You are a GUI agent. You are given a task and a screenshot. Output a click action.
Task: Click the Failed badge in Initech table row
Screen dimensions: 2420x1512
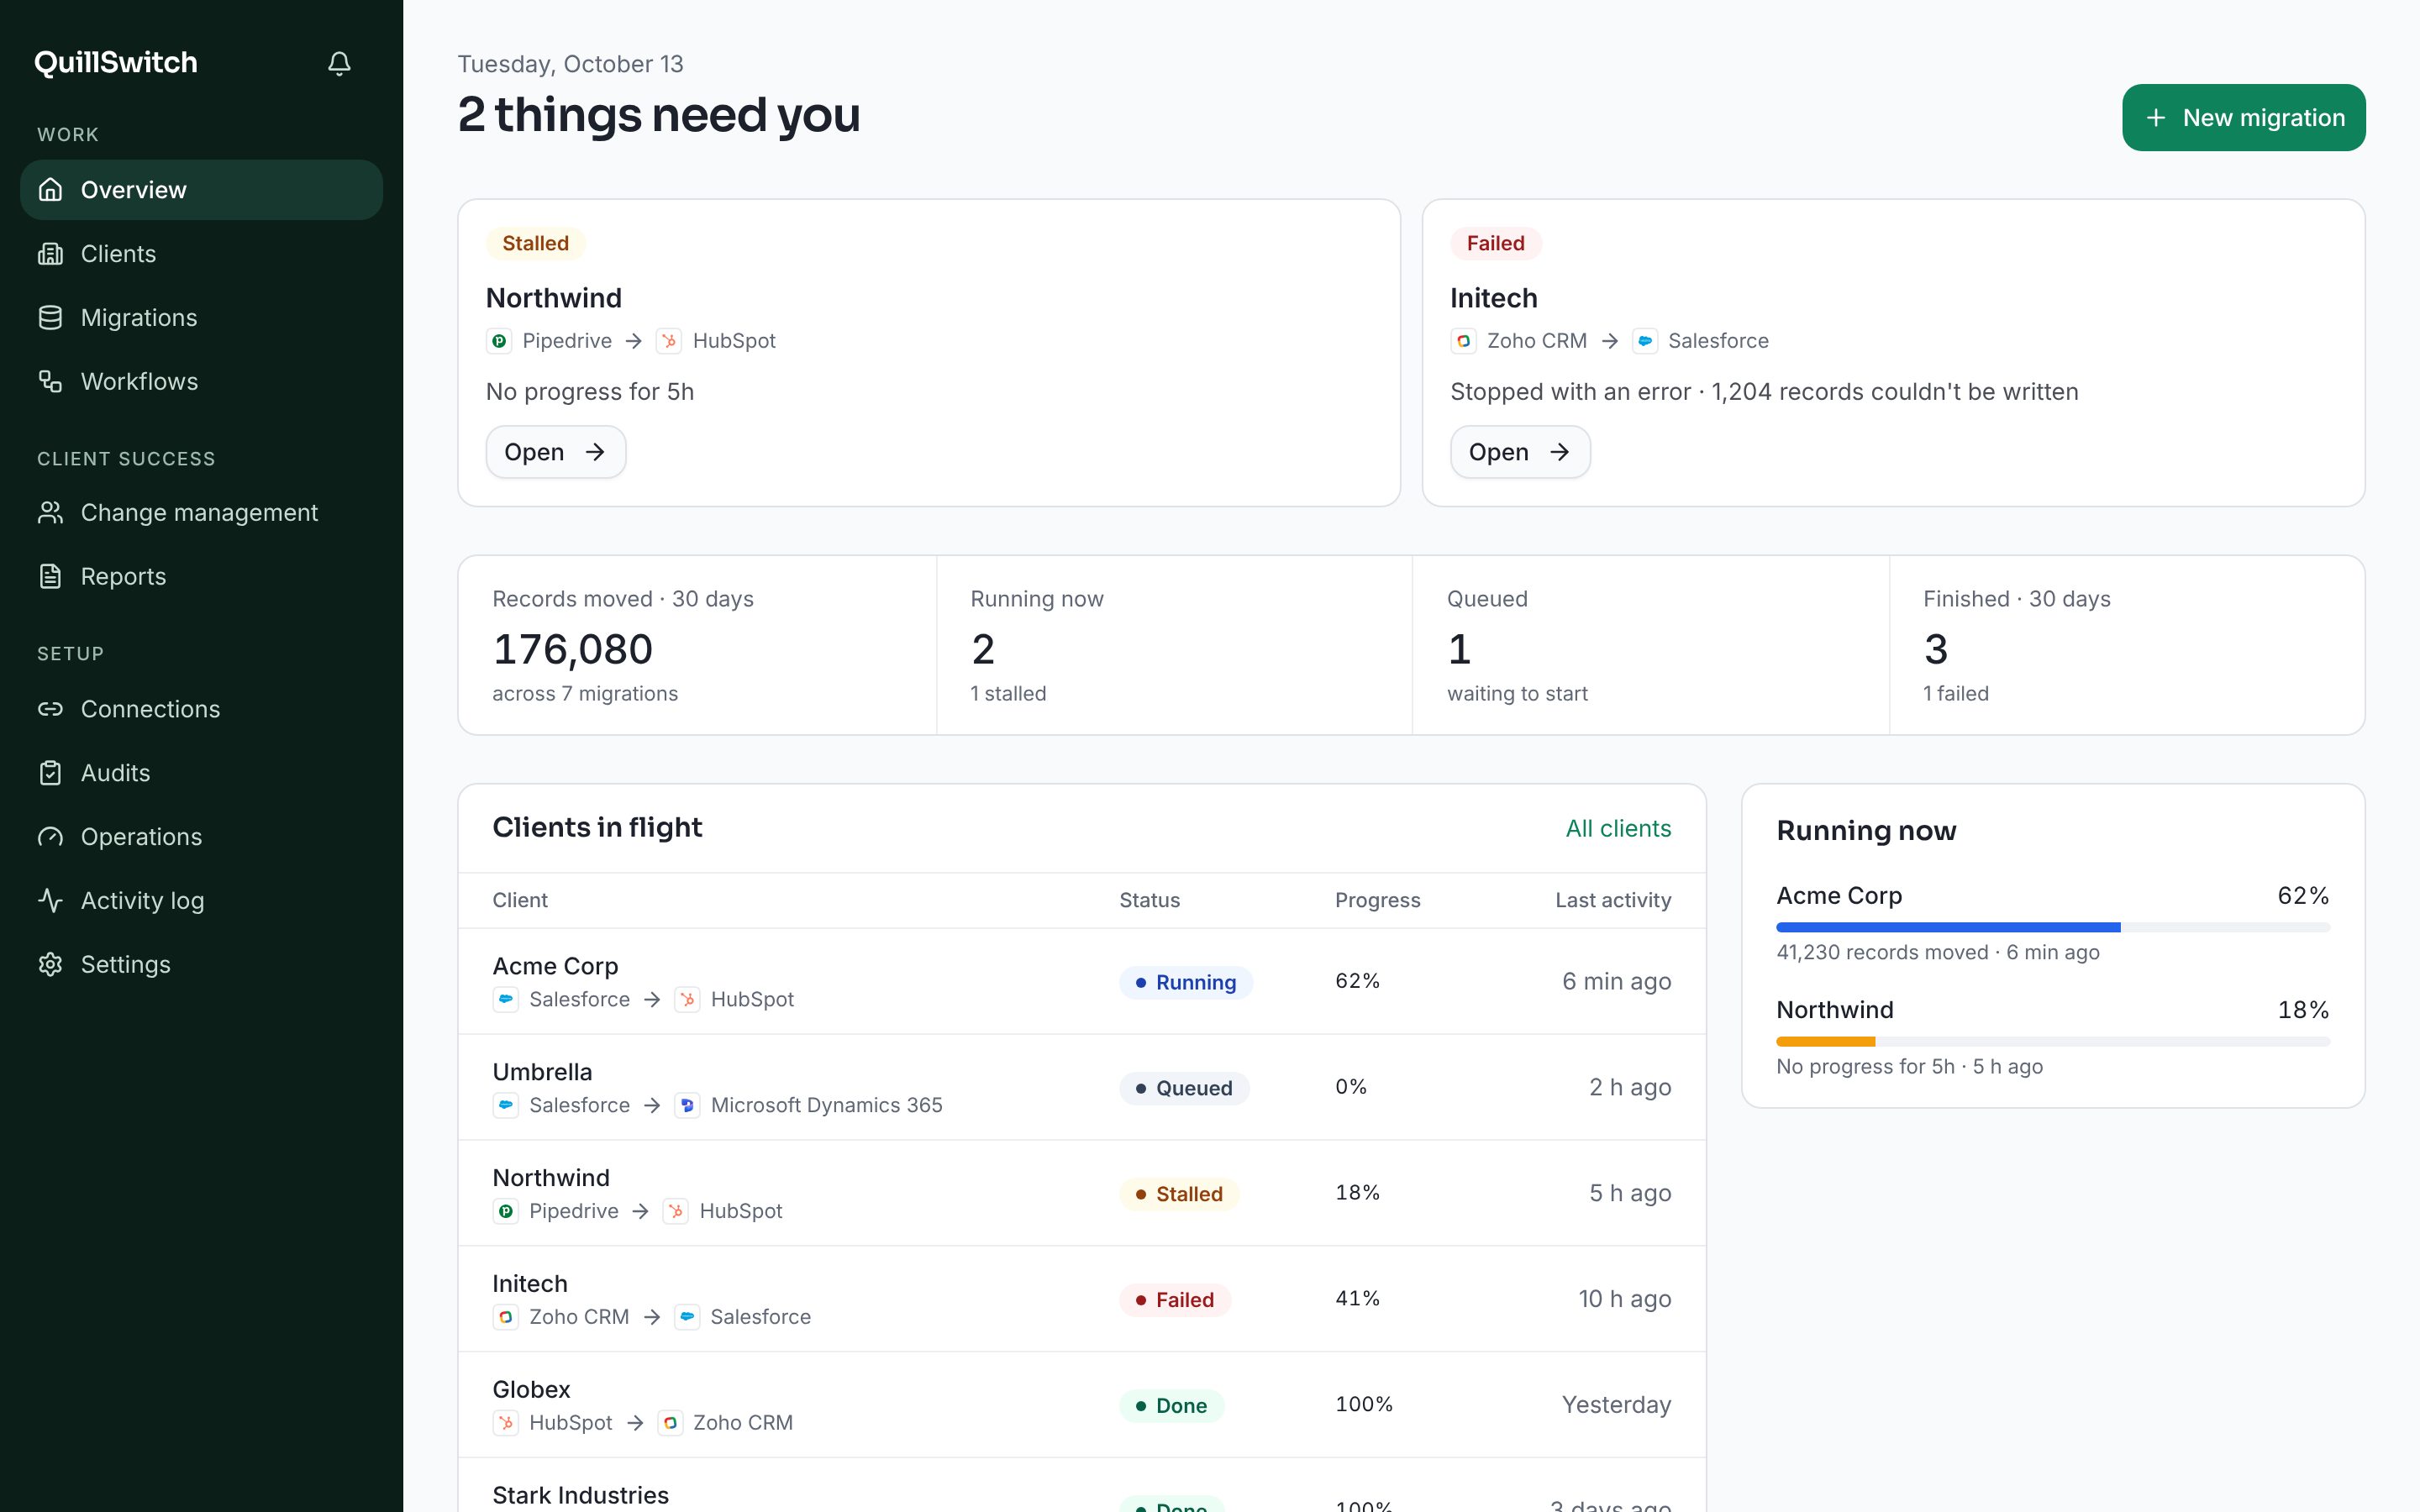point(1174,1300)
